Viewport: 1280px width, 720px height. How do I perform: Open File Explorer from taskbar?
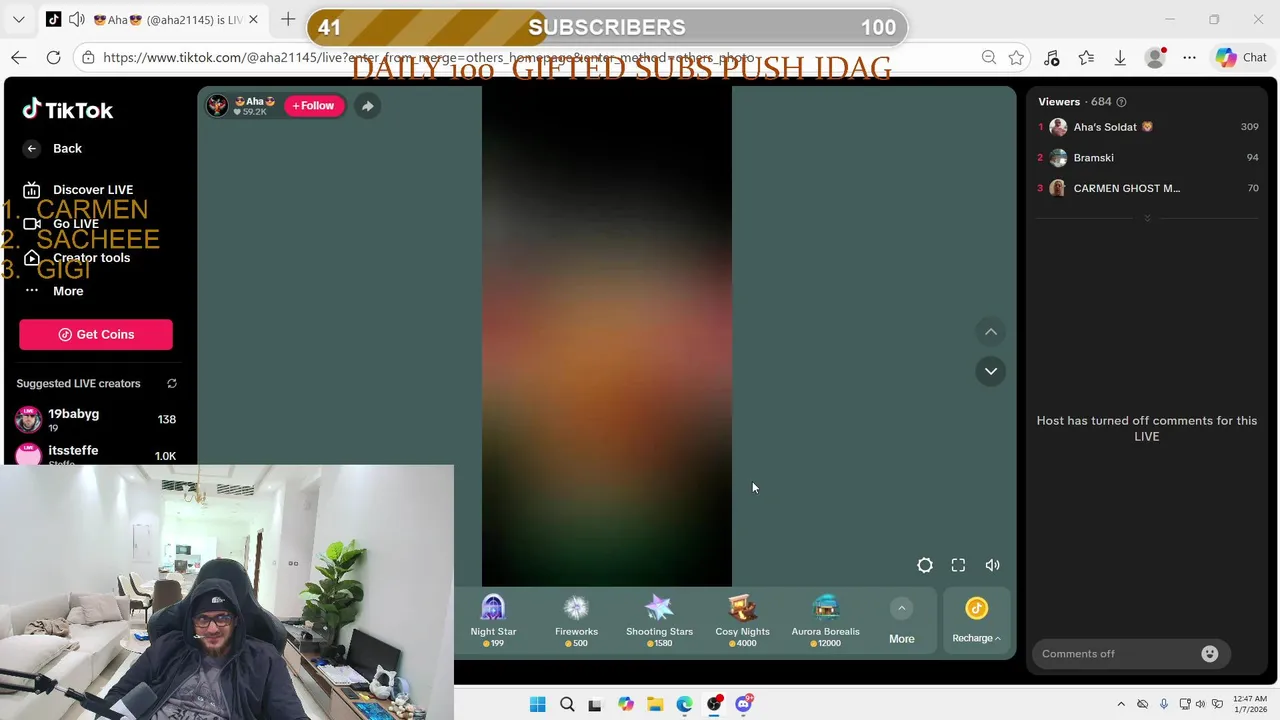655,704
